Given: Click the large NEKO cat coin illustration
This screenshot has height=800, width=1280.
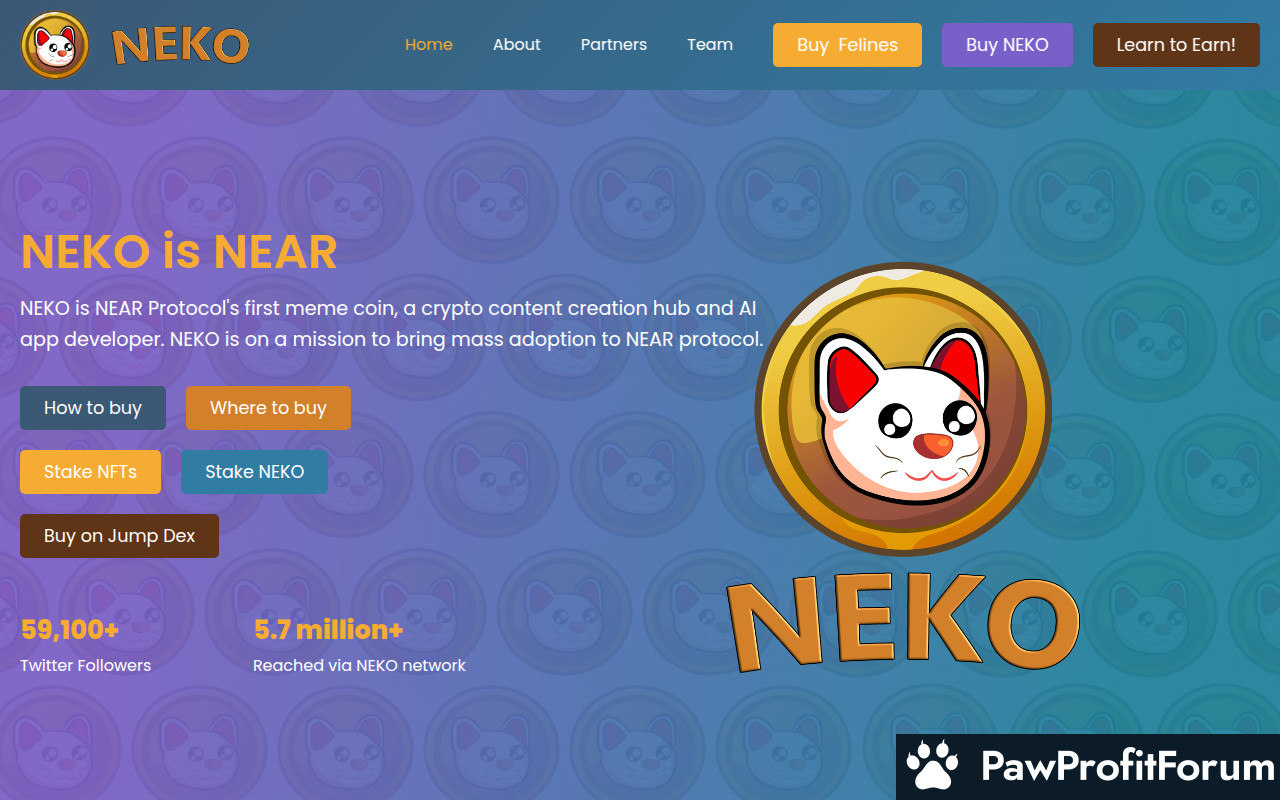Looking at the screenshot, I should point(902,410).
